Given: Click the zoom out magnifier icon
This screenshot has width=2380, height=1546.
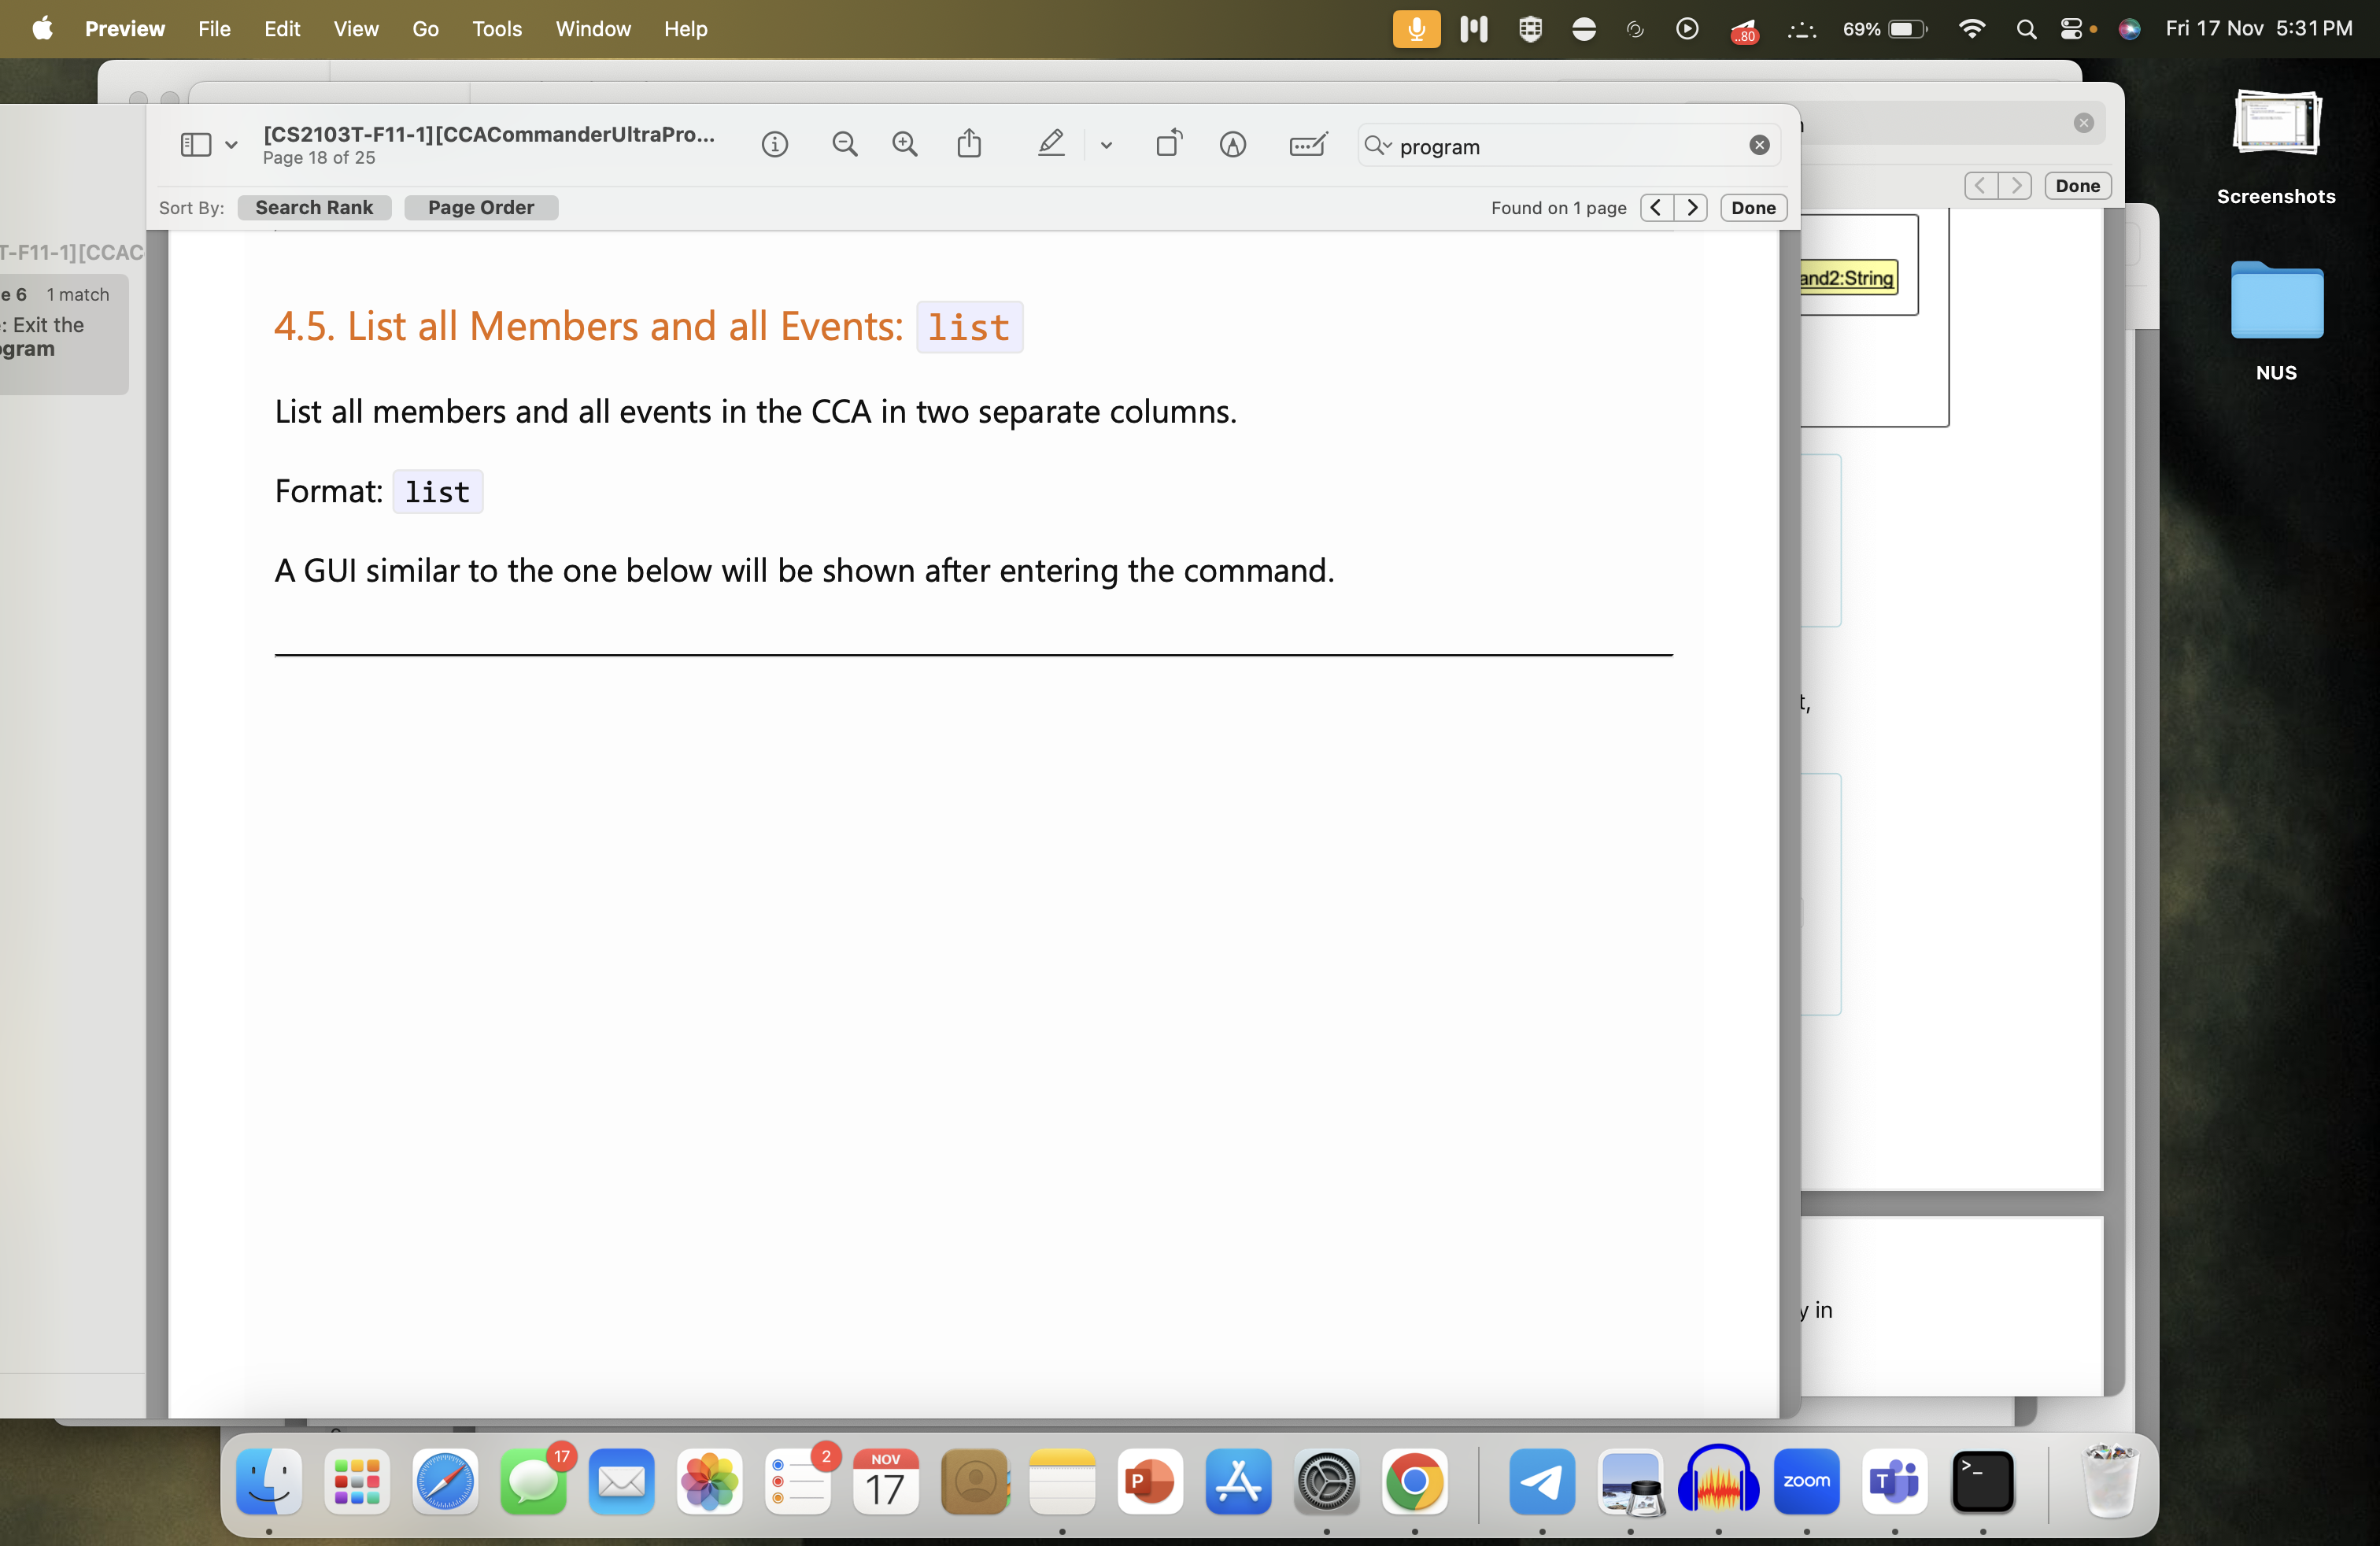Looking at the screenshot, I should click(x=843, y=144).
